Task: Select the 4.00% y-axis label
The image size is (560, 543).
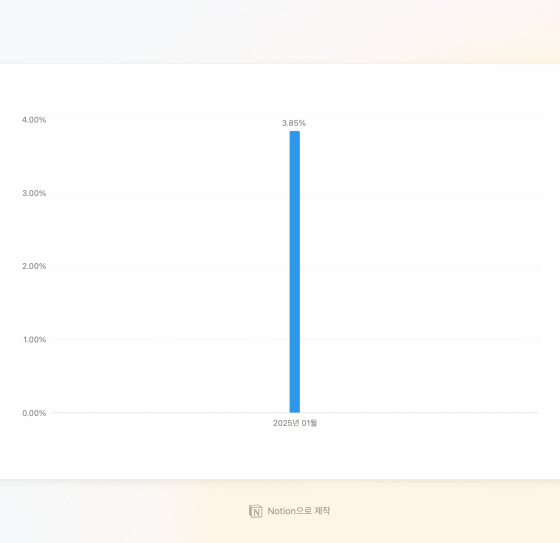Action: coord(34,120)
